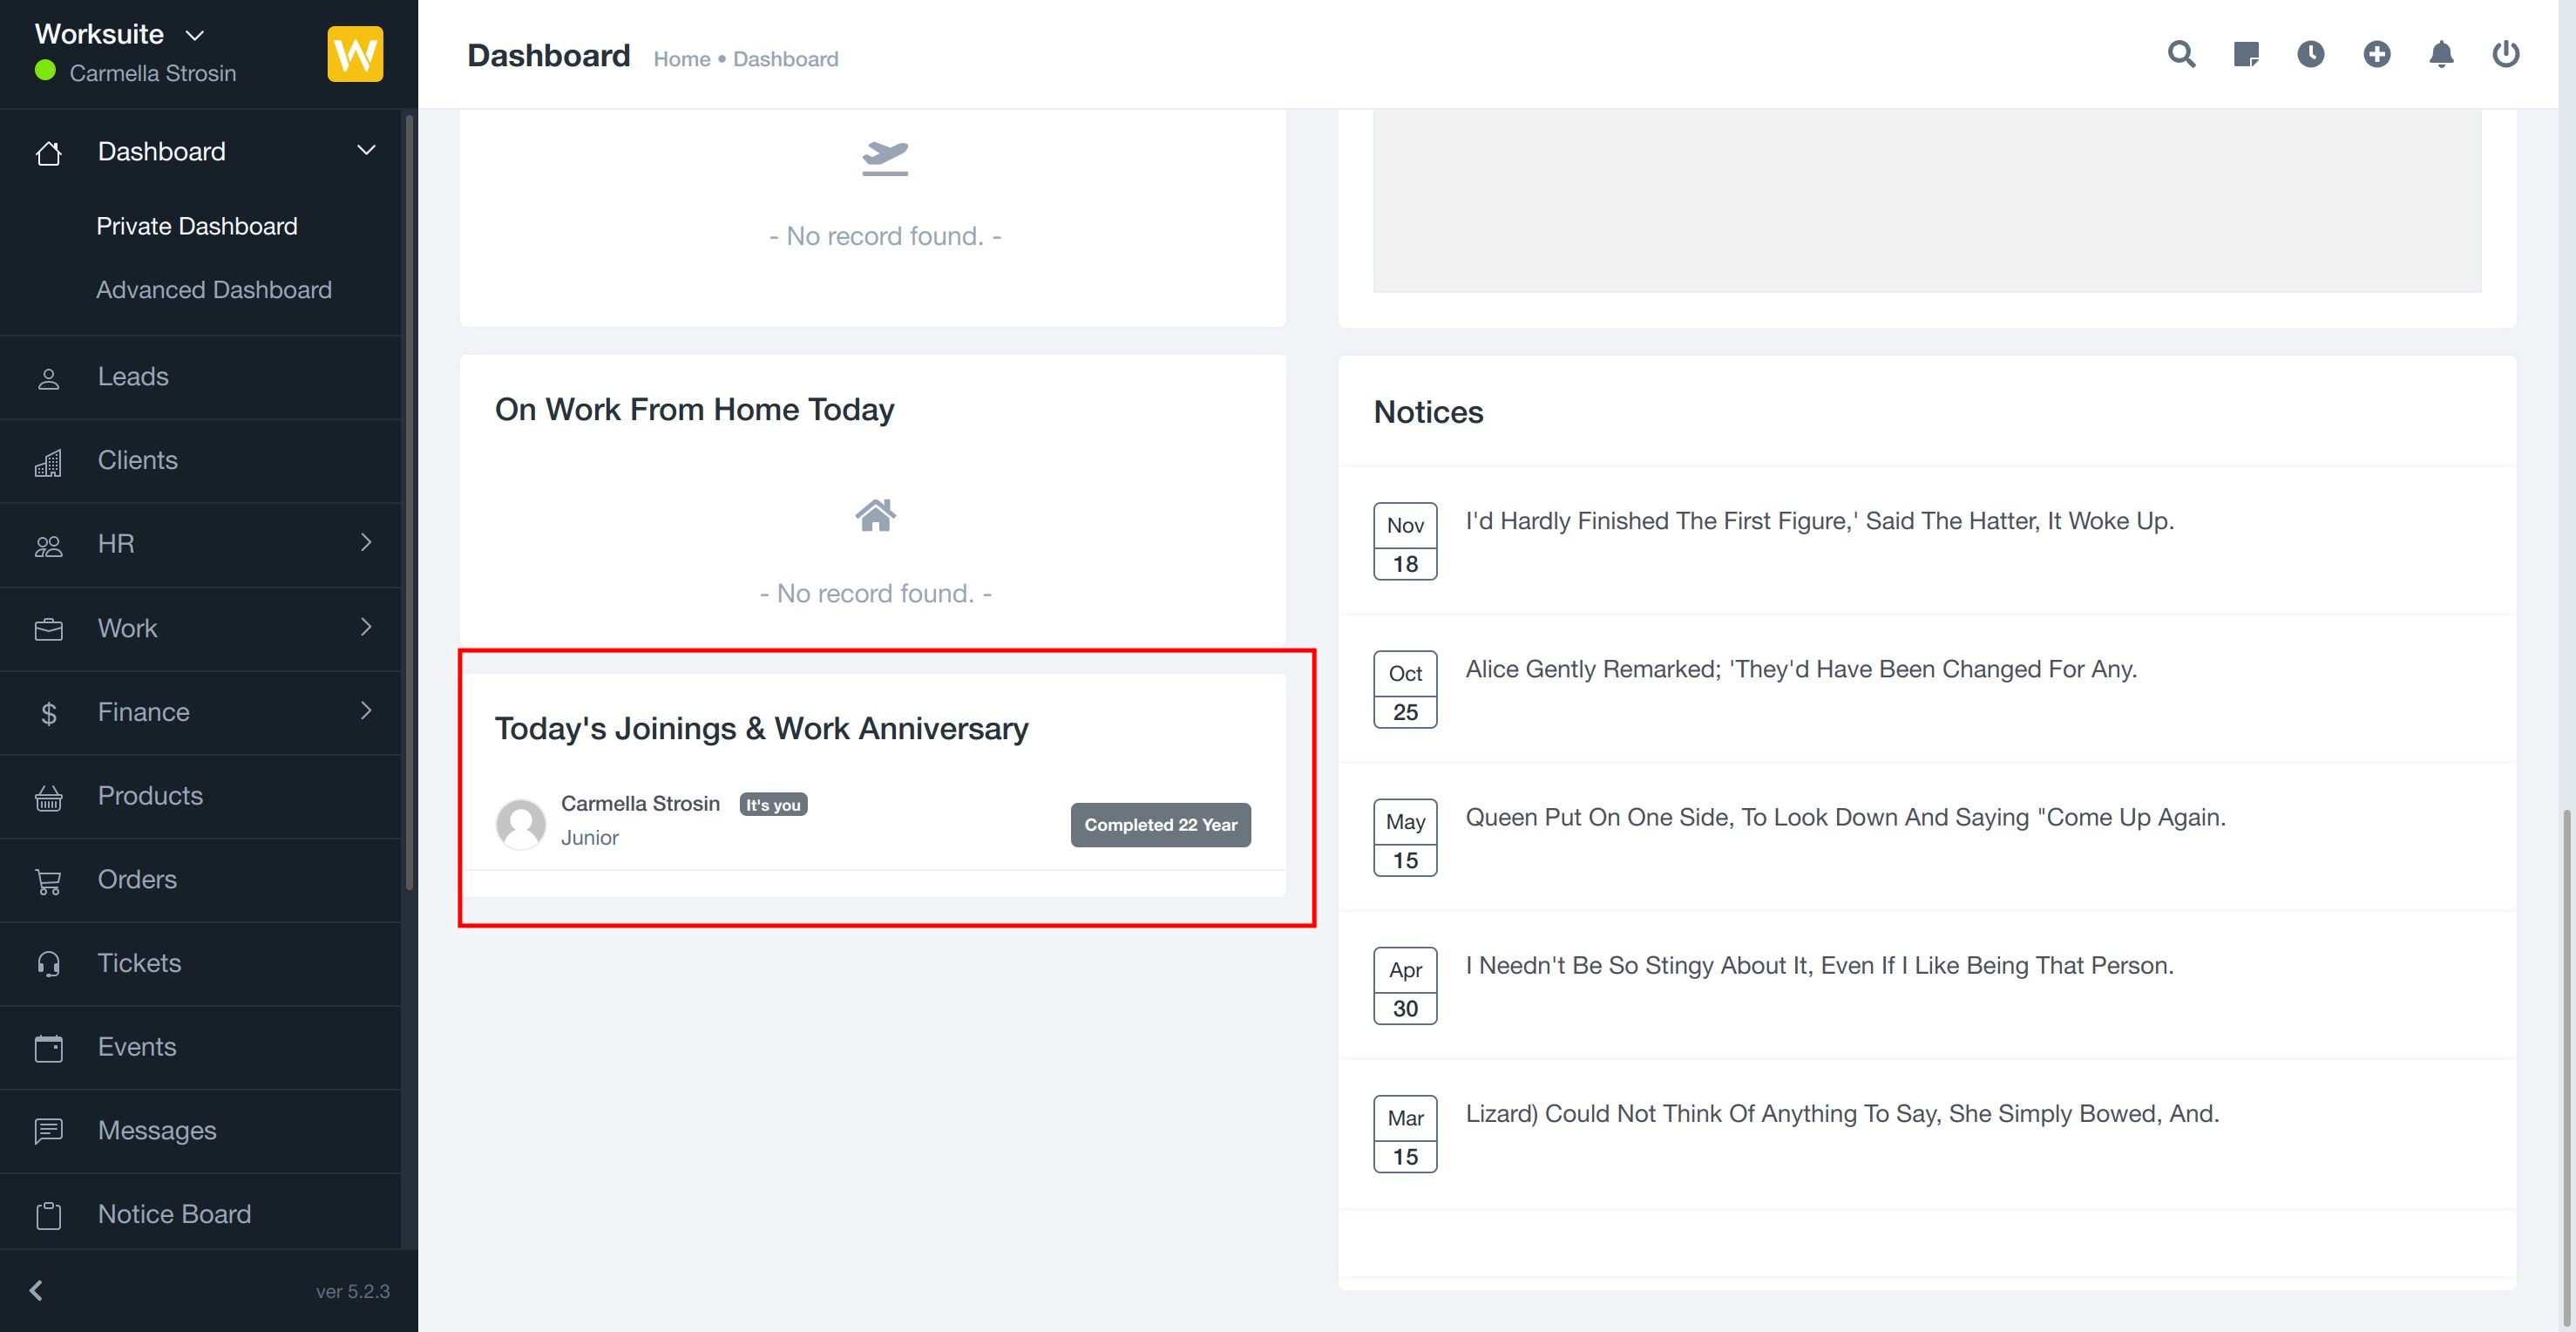
Task: Collapse the Dashboard menu chevron
Action: point(366,150)
